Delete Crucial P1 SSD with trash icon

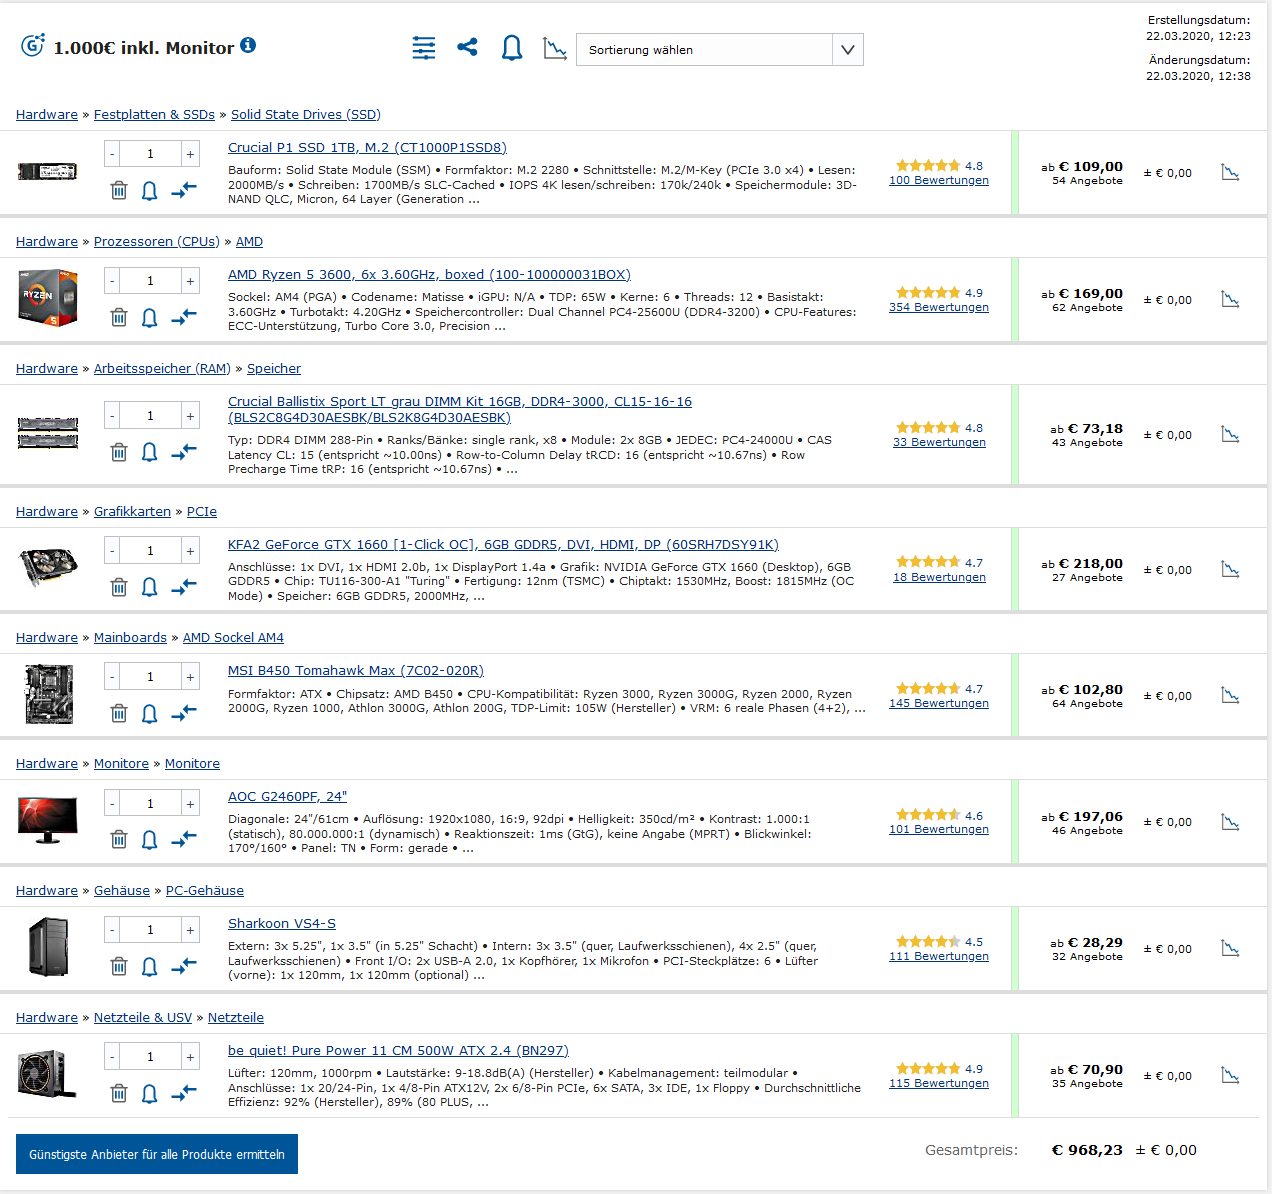[119, 190]
